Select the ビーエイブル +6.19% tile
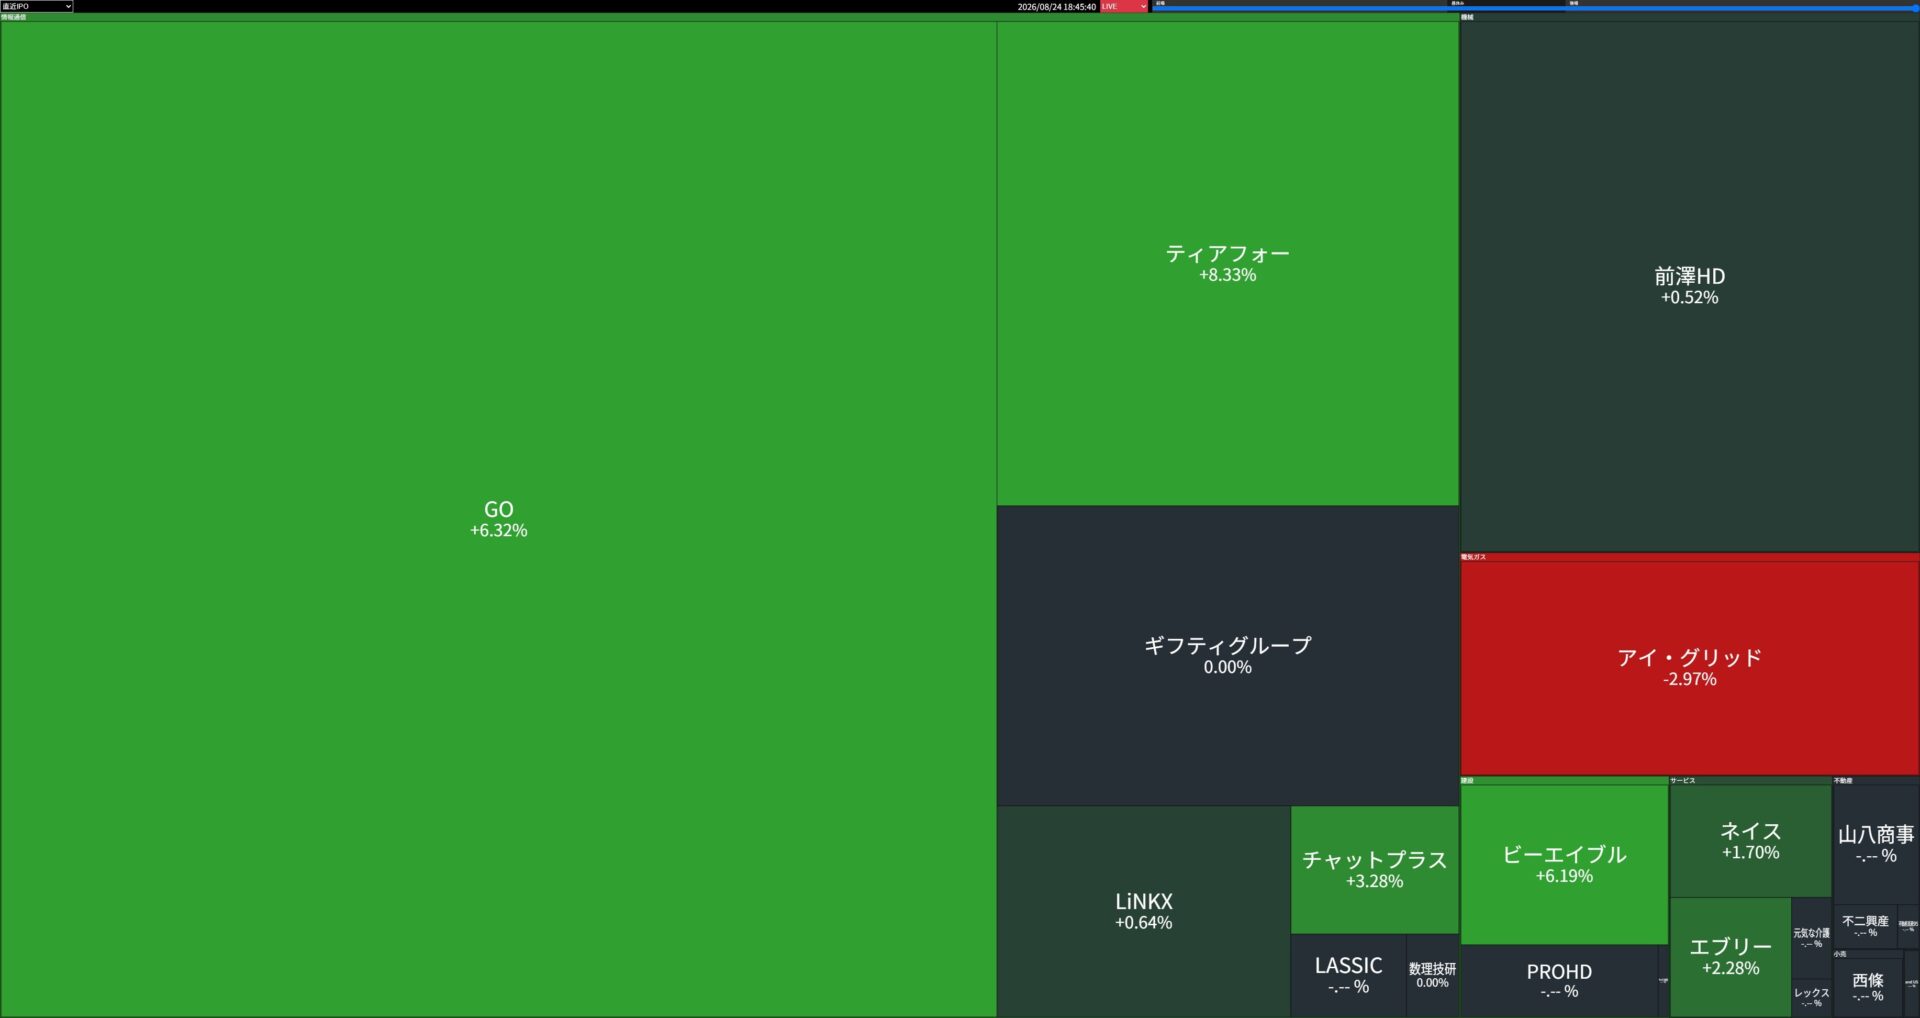Screen dimensions: 1920x1018 point(1564,864)
